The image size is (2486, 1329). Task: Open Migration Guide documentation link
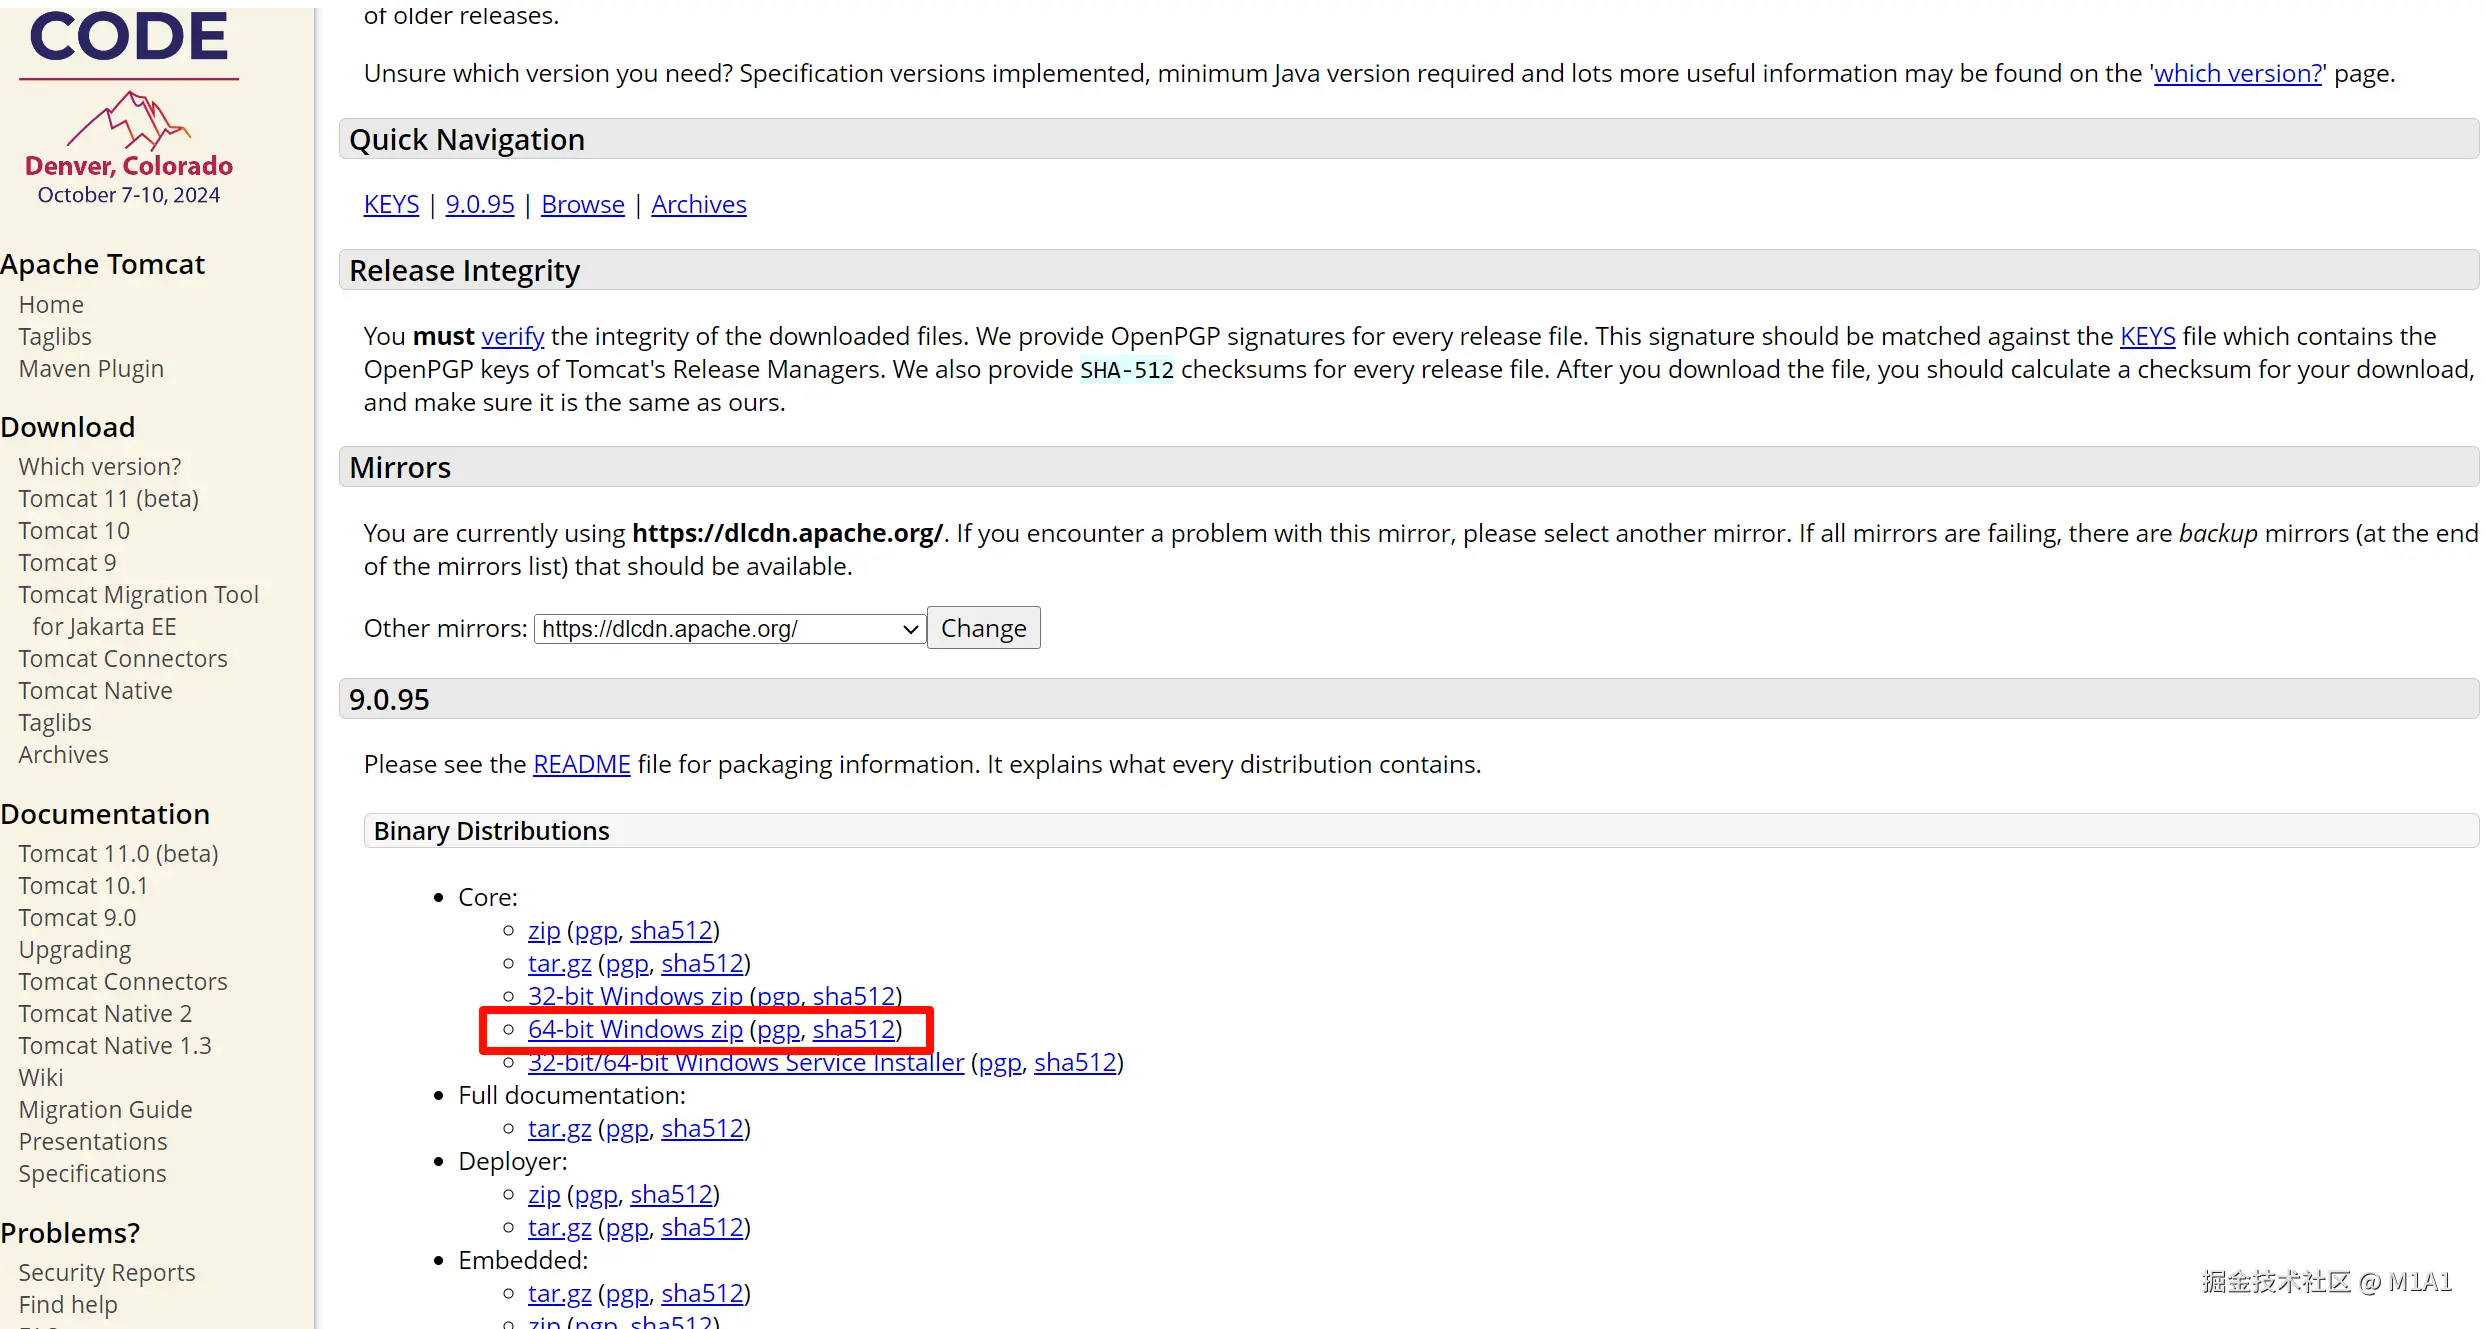[x=105, y=1109]
